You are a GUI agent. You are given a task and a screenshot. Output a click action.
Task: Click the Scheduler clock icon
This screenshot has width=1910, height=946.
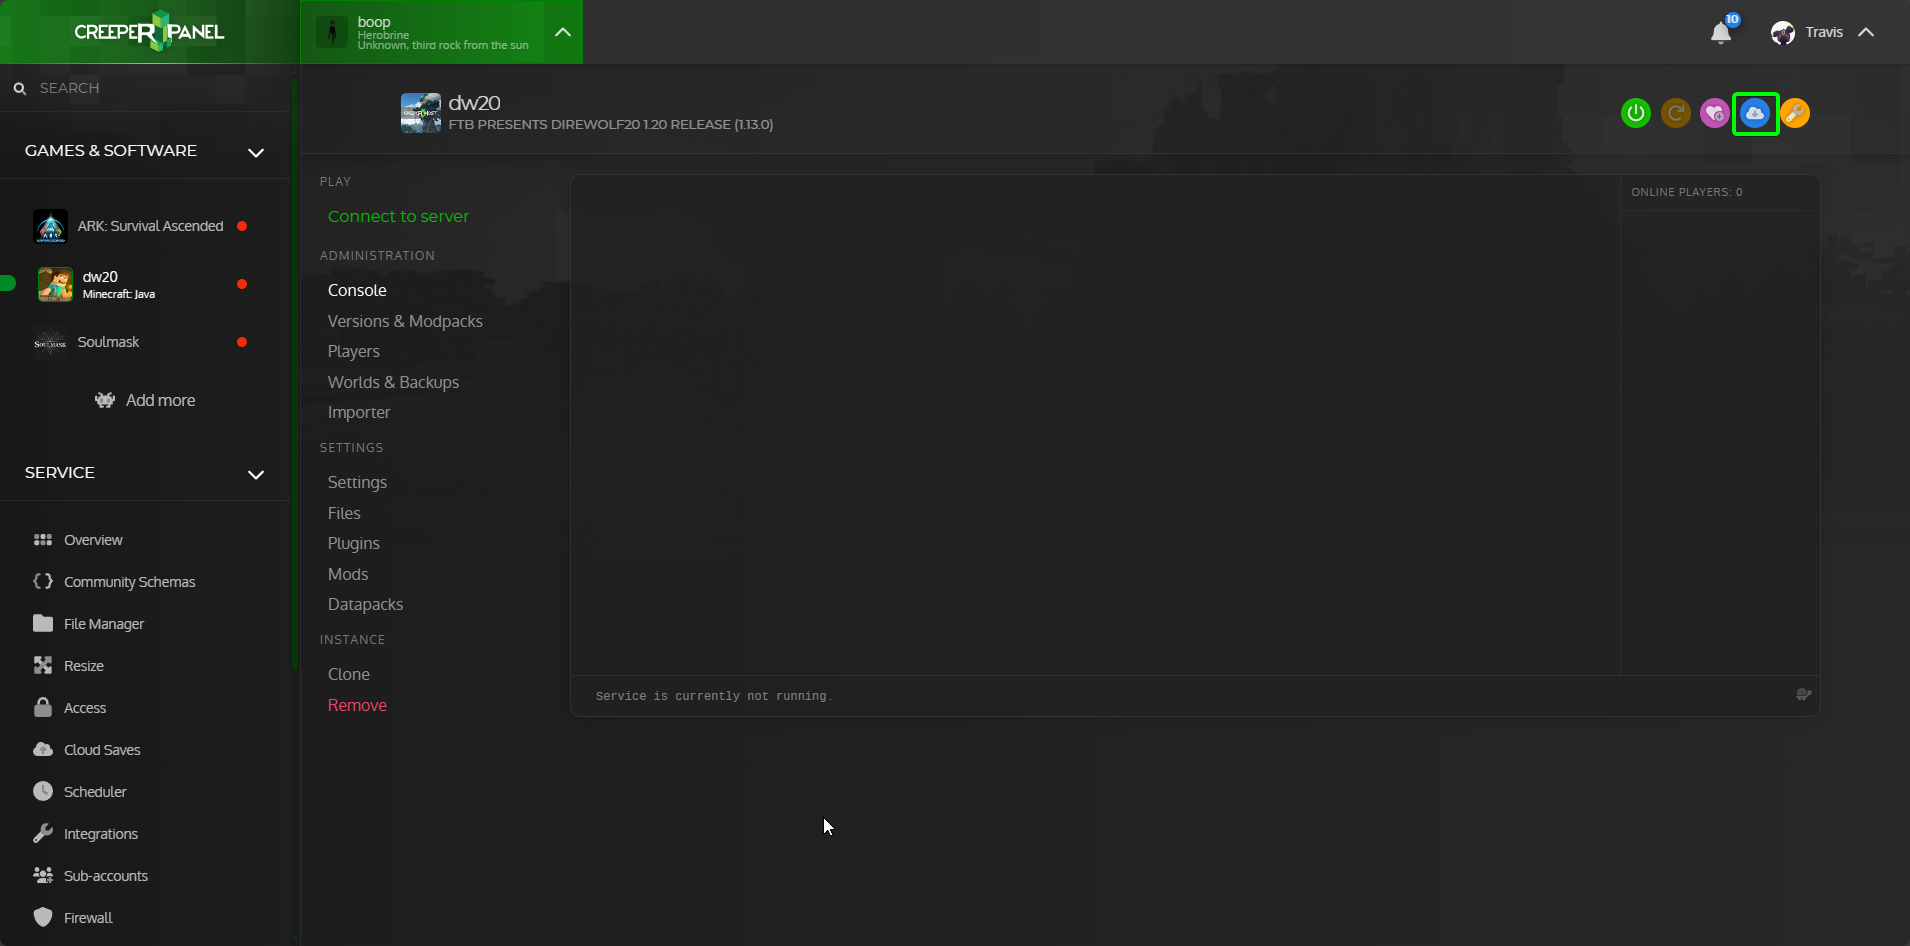(43, 792)
